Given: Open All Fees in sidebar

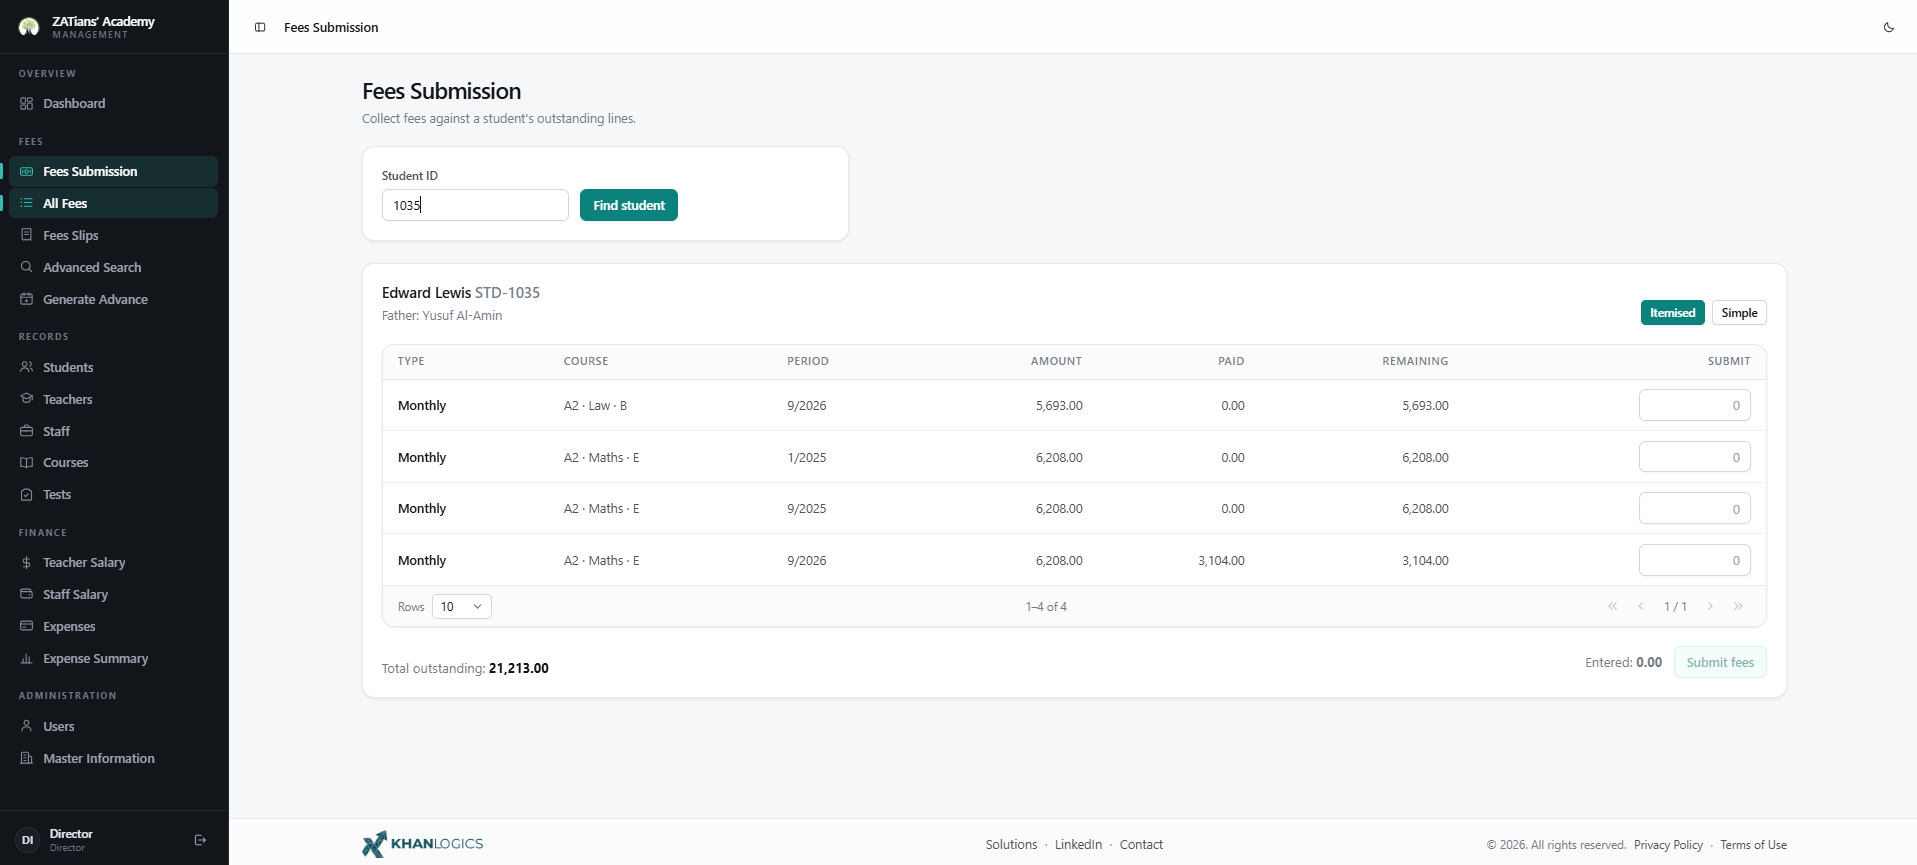Looking at the screenshot, I should click(113, 203).
